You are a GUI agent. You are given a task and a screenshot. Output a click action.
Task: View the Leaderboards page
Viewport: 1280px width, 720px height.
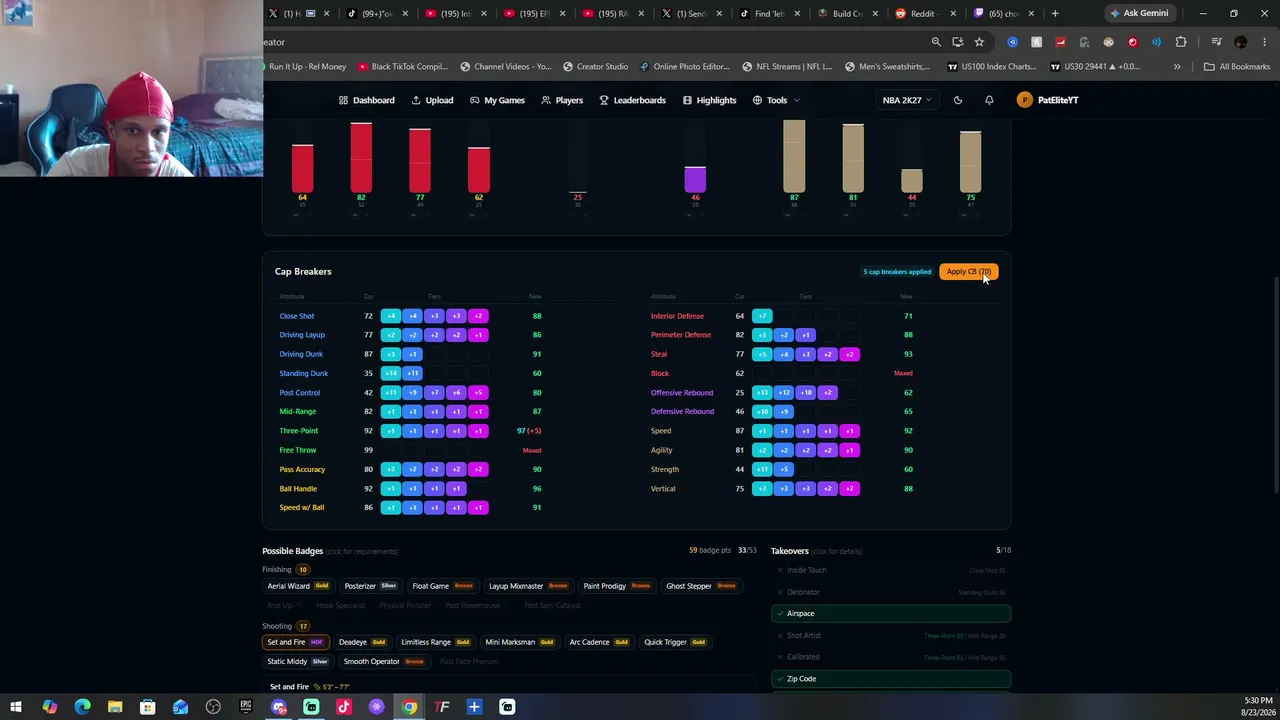point(632,100)
